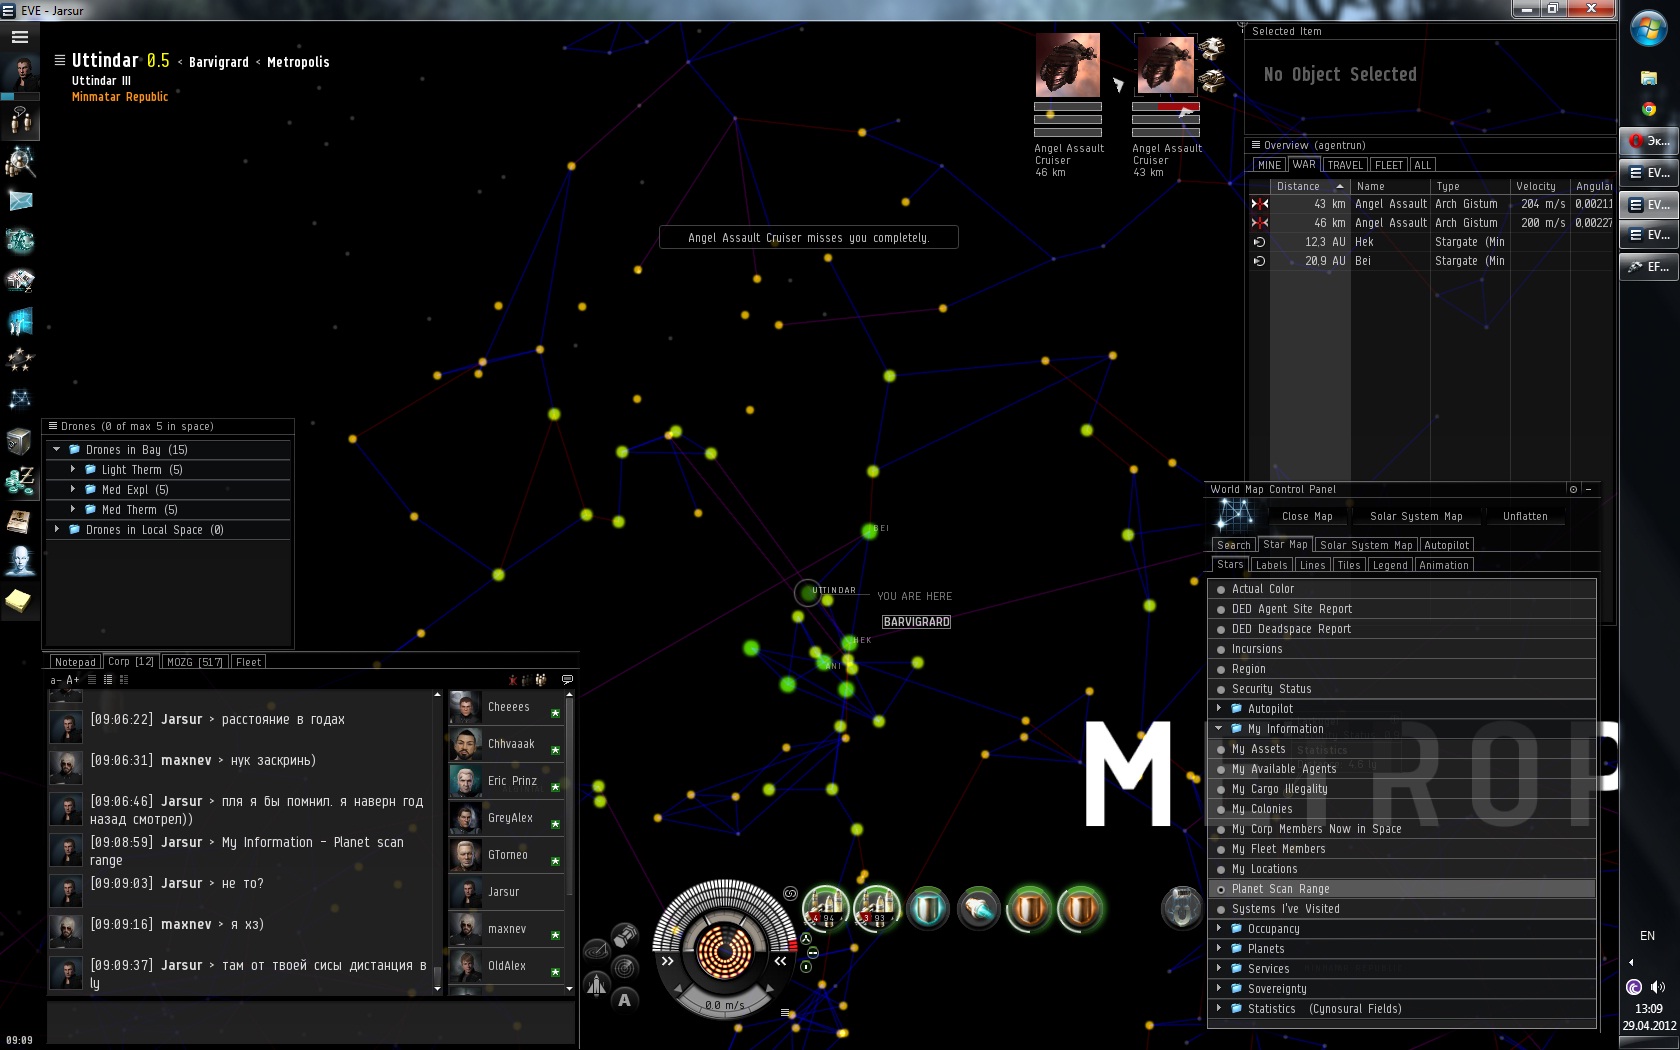This screenshot has height=1050, width=1680.
Task: Select Security Status option
Action: pyautogui.click(x=1402, y=689)
